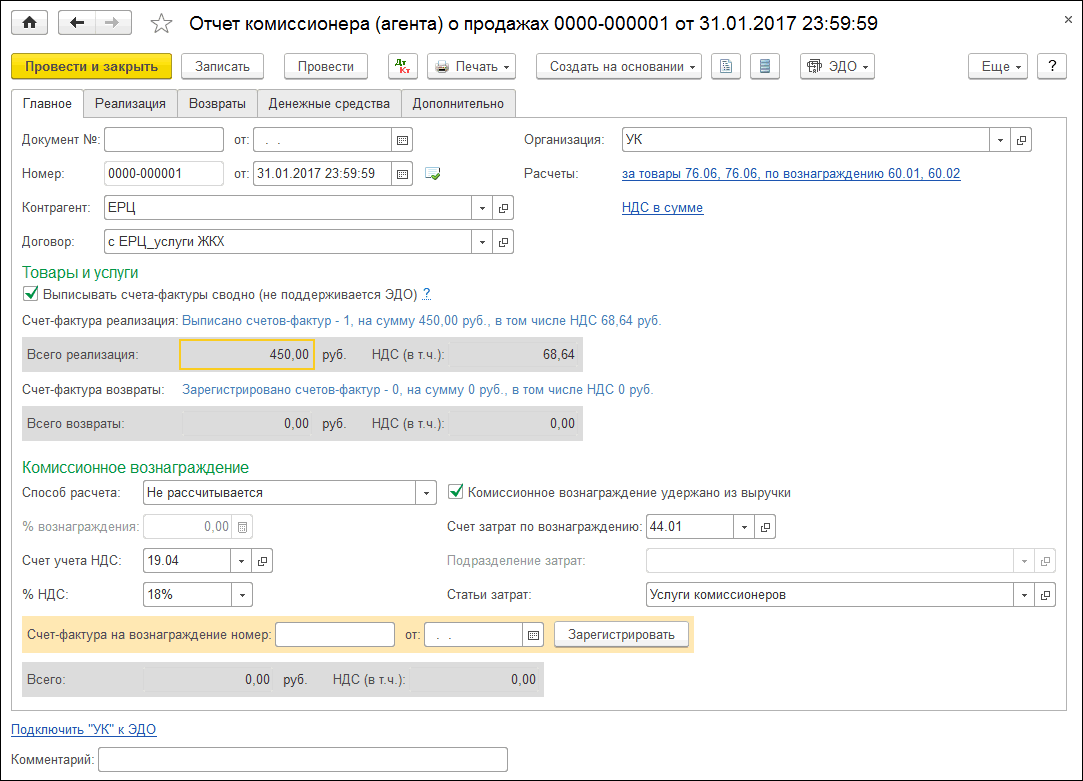Click calculator icon next to % вознаграждения
The image size is (1083, 781).
pyautogui.click(x=243, y=526)
